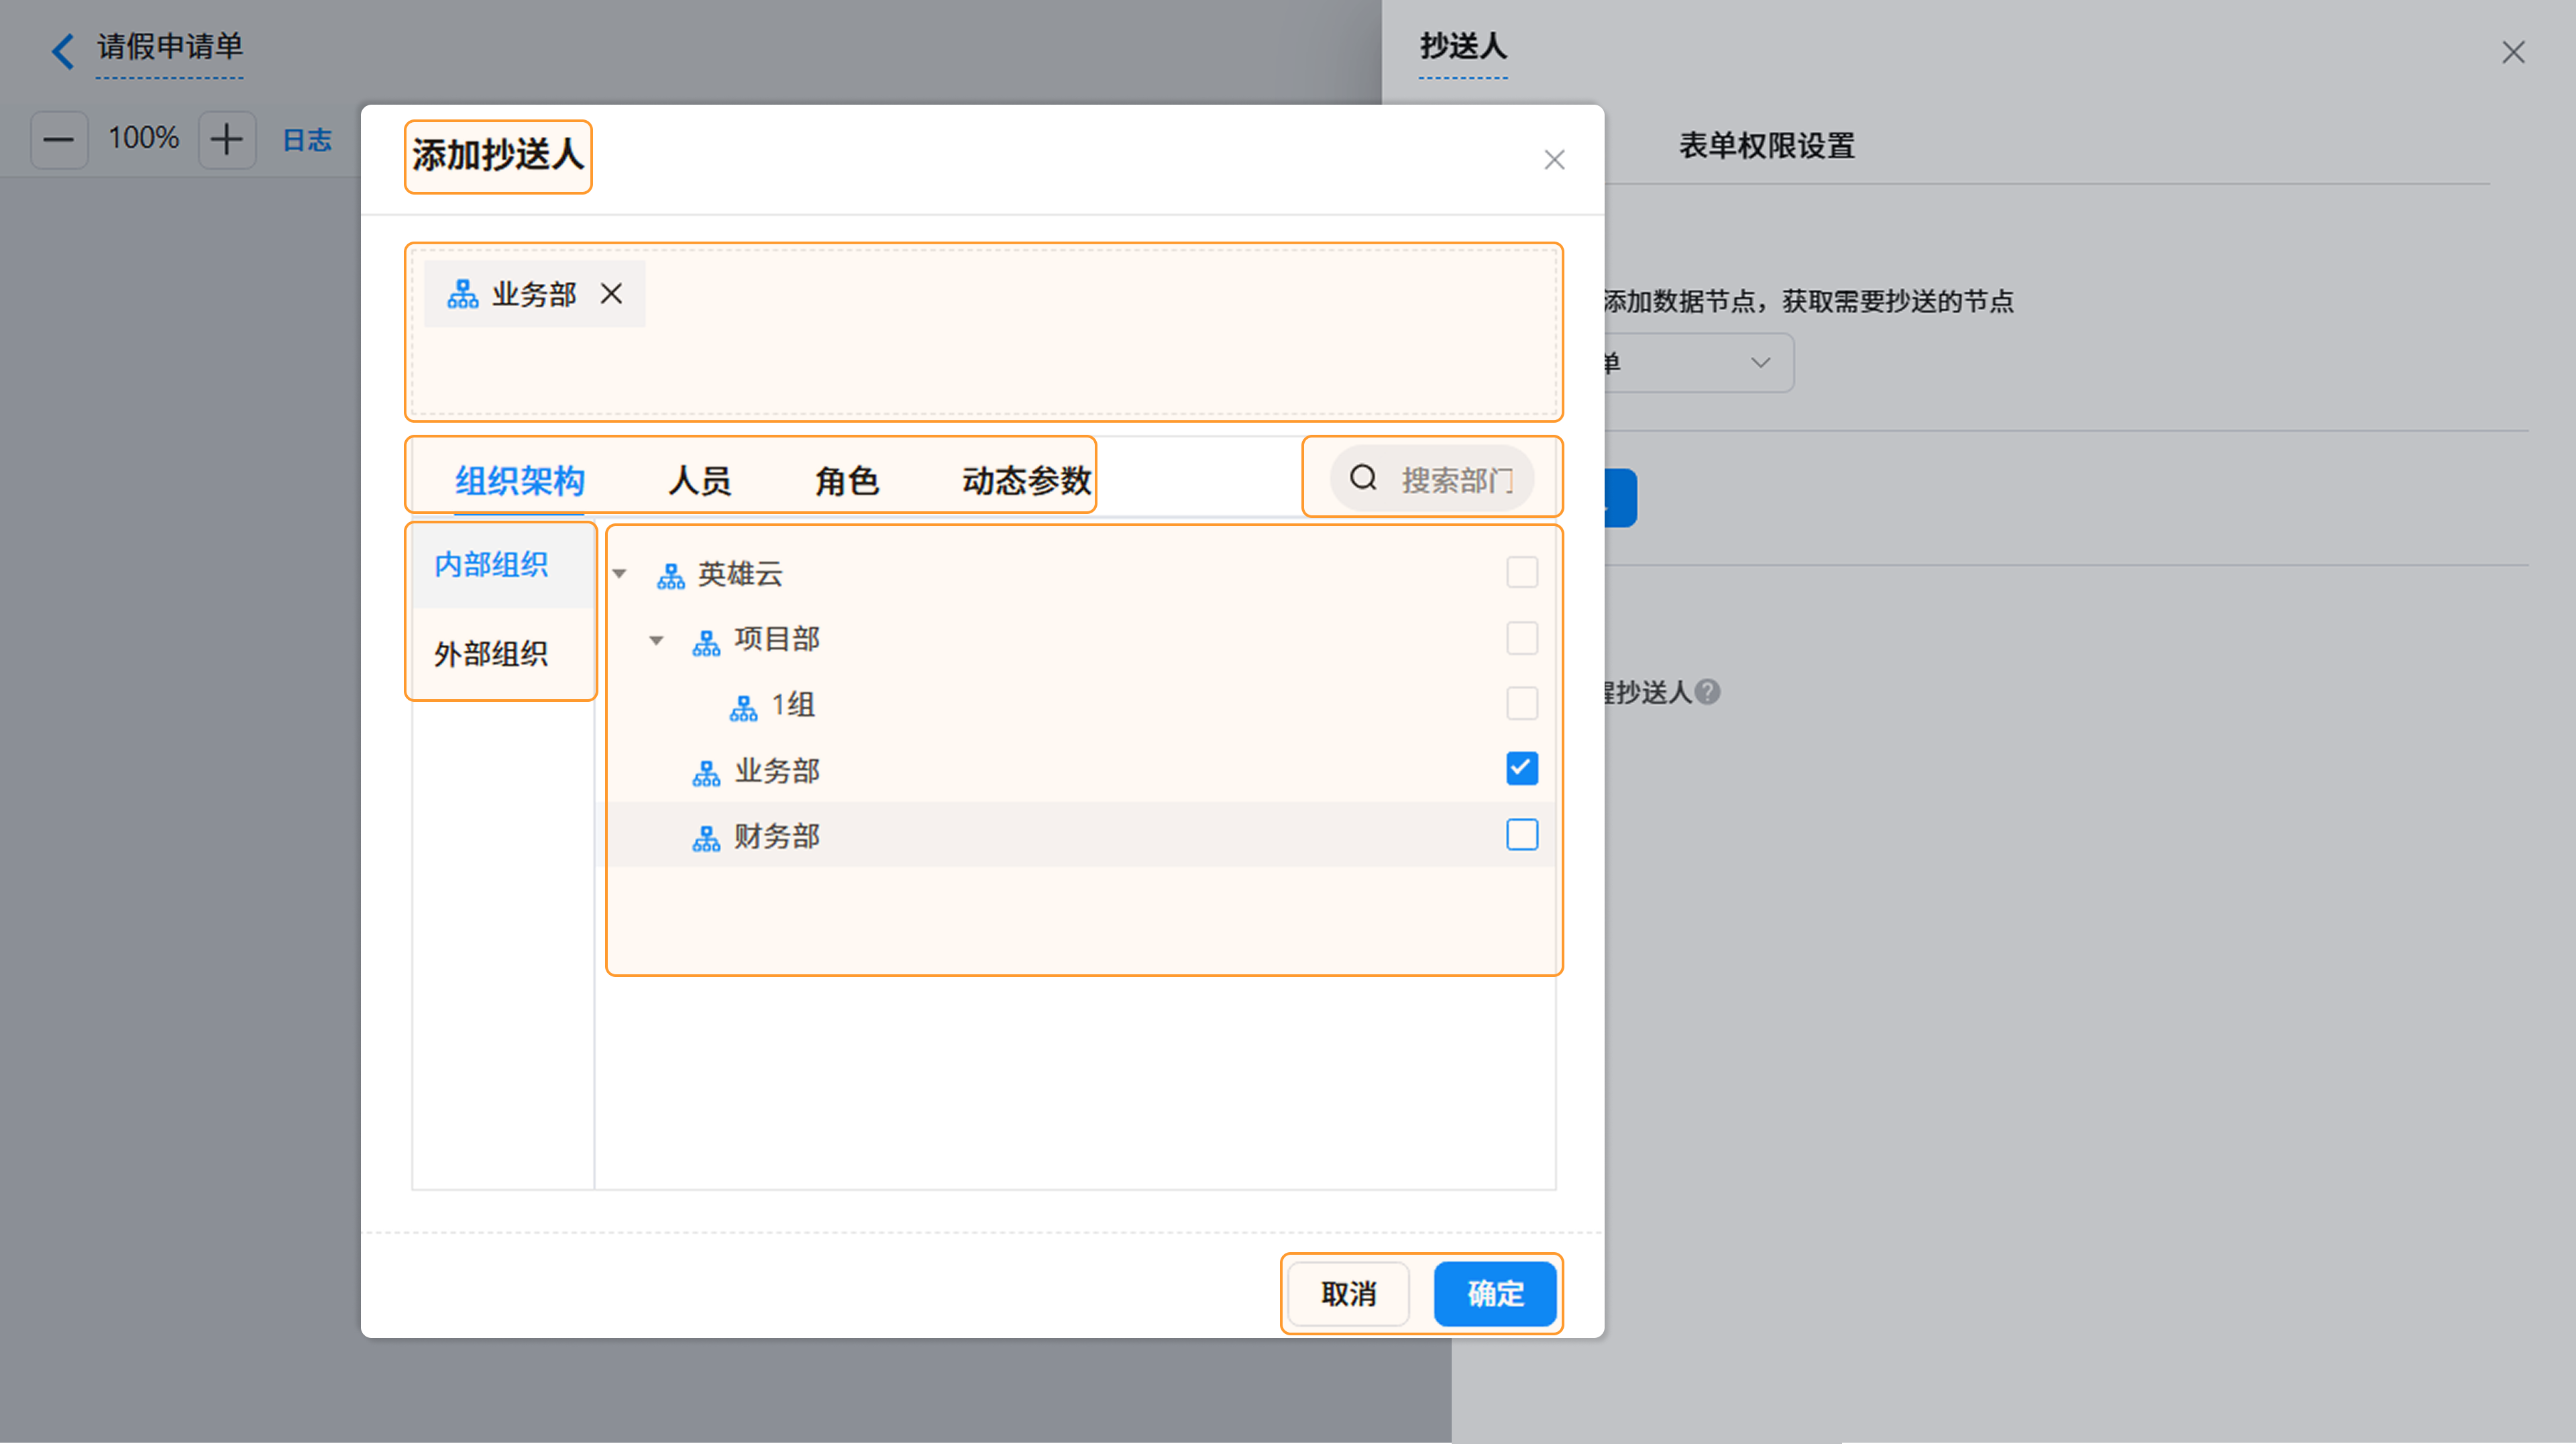Check the 1组 checkbox
Image resolution: width=2576 pixels, height=1444 pixels.
point(1521,703)
